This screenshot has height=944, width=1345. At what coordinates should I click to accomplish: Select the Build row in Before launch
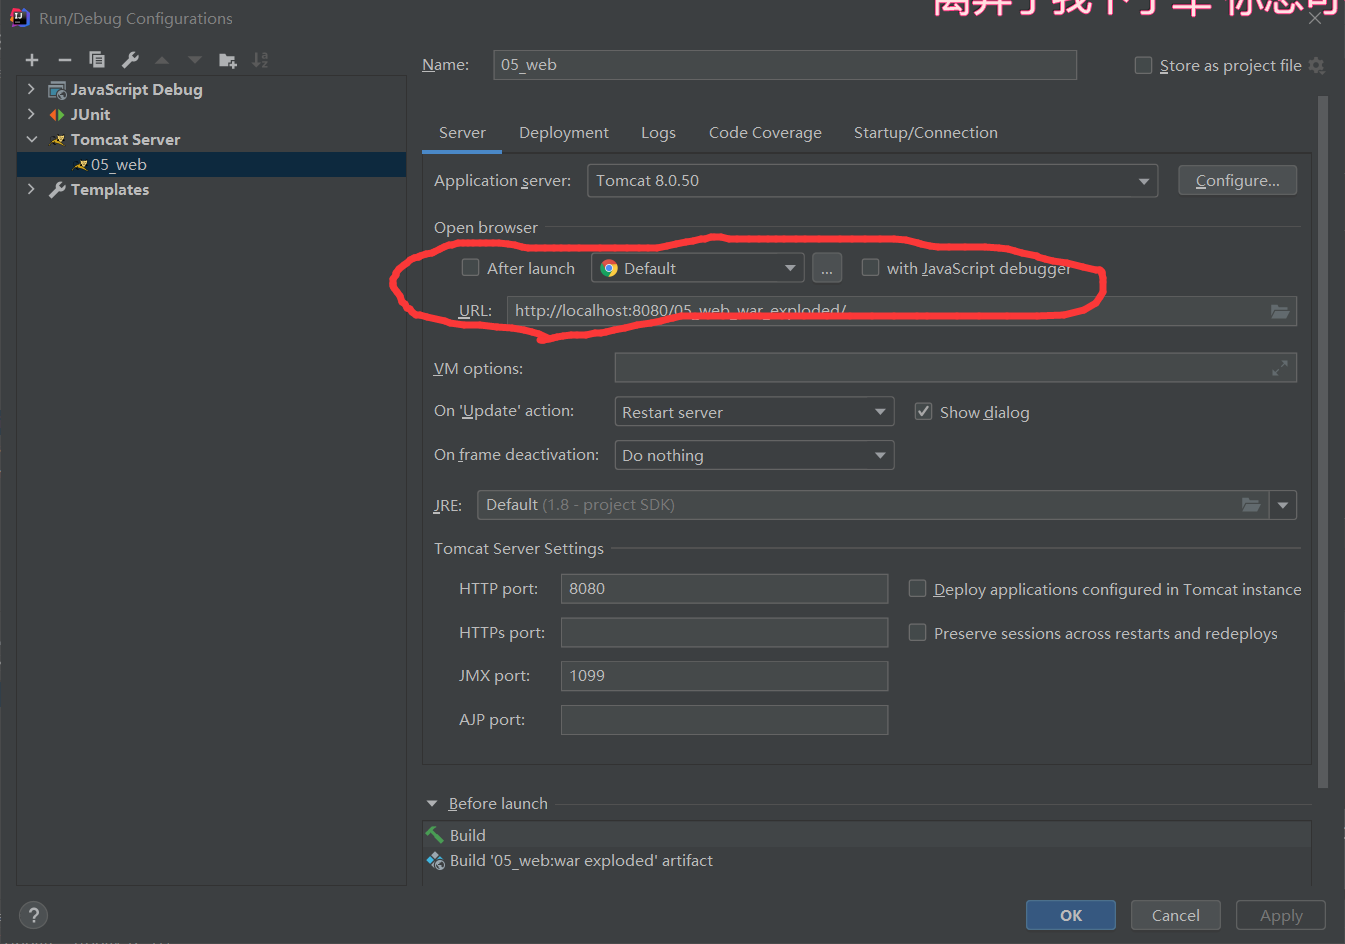[x=867, y=835]
